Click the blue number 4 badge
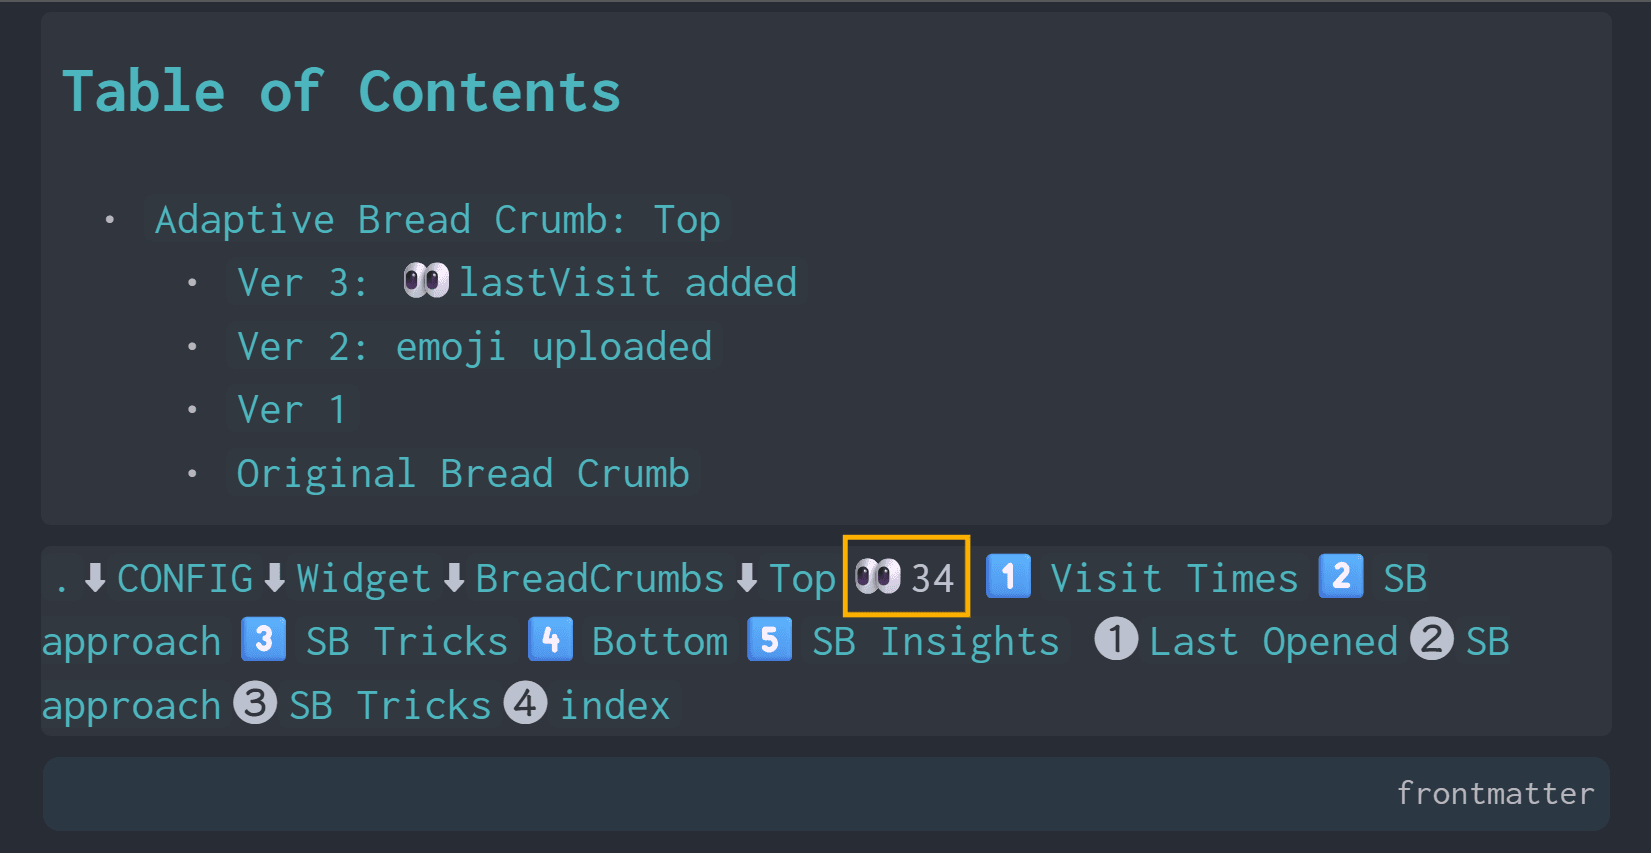 [550, 640]
